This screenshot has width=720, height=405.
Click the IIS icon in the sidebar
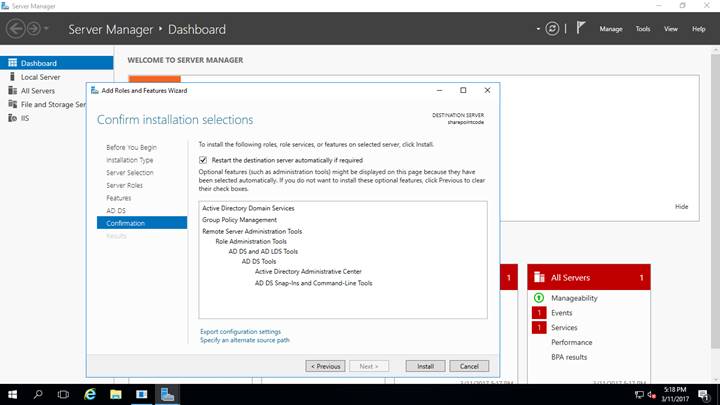pos(12,118)
